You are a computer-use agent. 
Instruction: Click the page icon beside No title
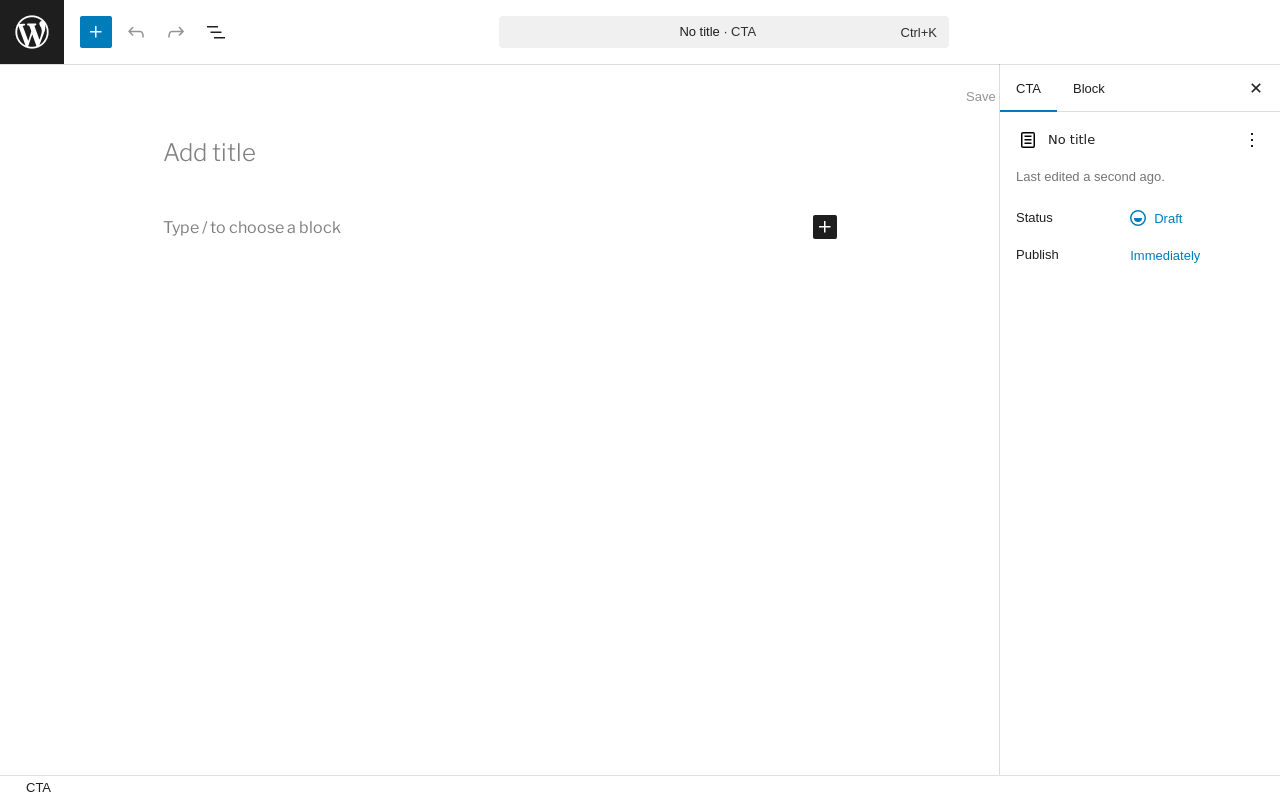pos(1028,140)
